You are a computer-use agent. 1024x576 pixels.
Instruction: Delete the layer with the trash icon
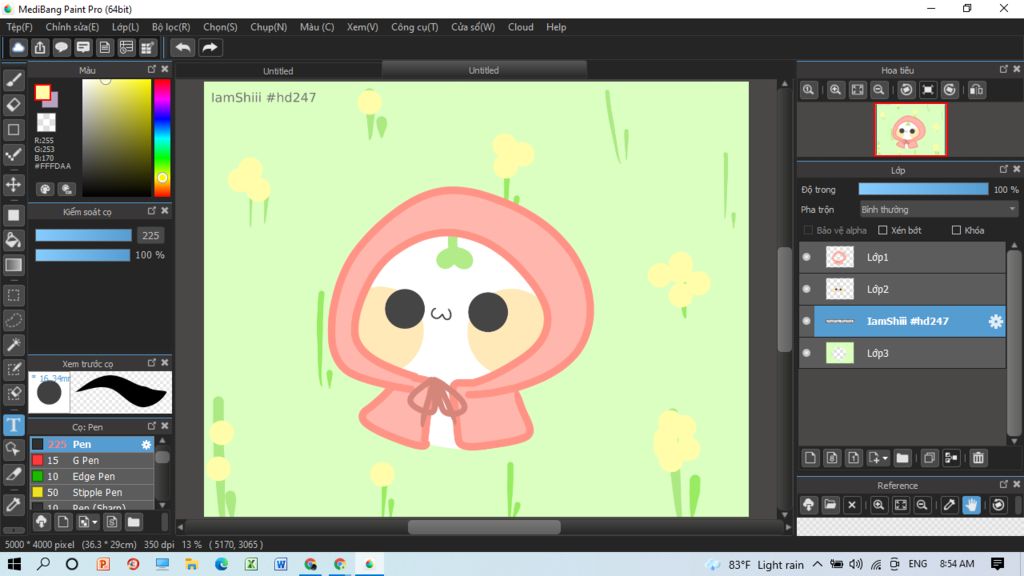(978, 458)
